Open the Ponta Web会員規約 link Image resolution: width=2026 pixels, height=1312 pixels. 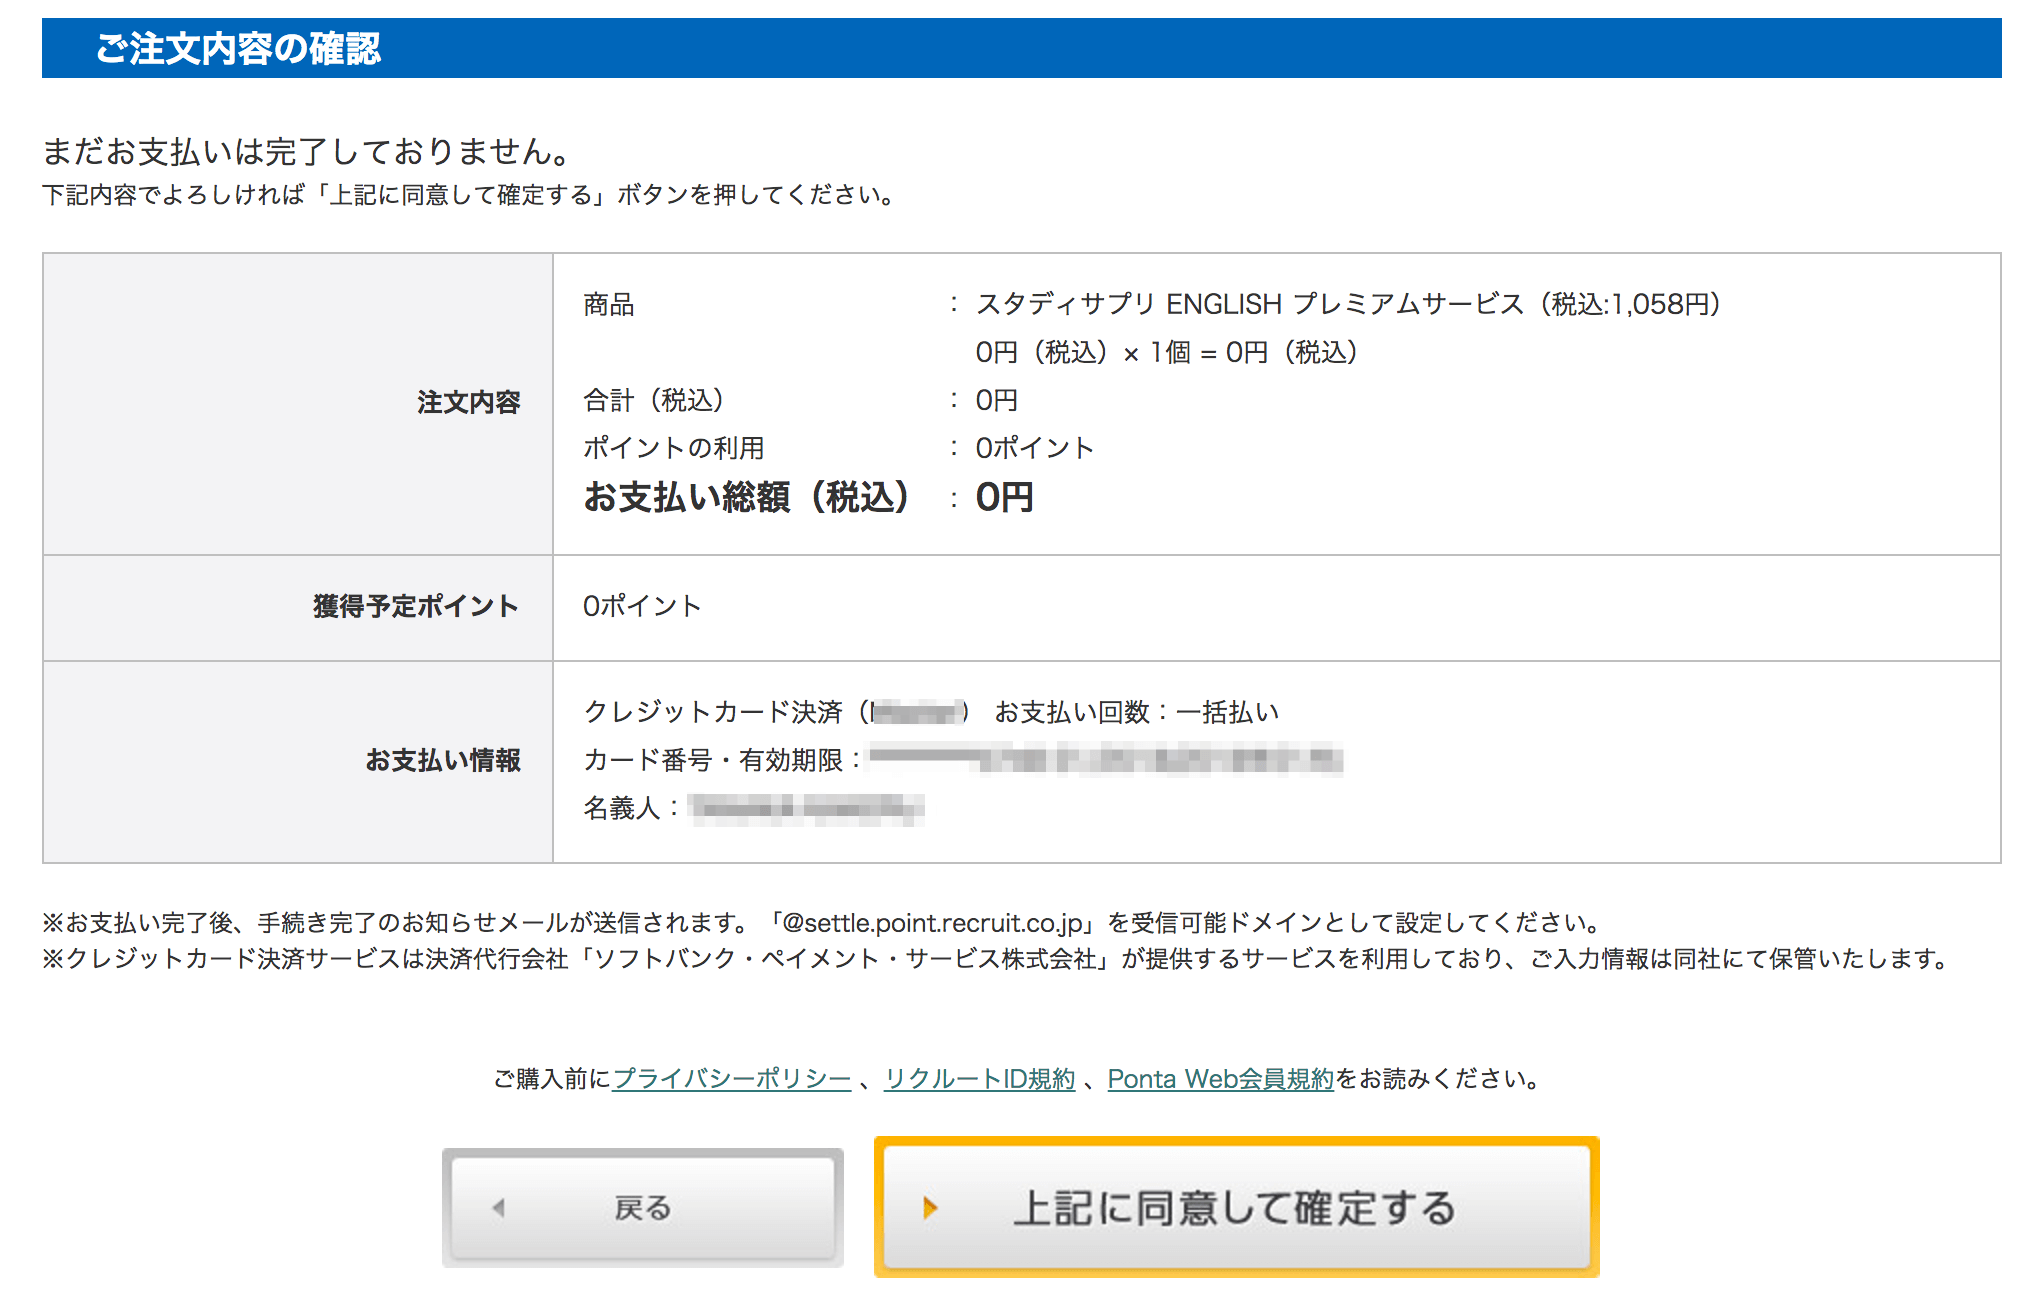point(1221,1079)
